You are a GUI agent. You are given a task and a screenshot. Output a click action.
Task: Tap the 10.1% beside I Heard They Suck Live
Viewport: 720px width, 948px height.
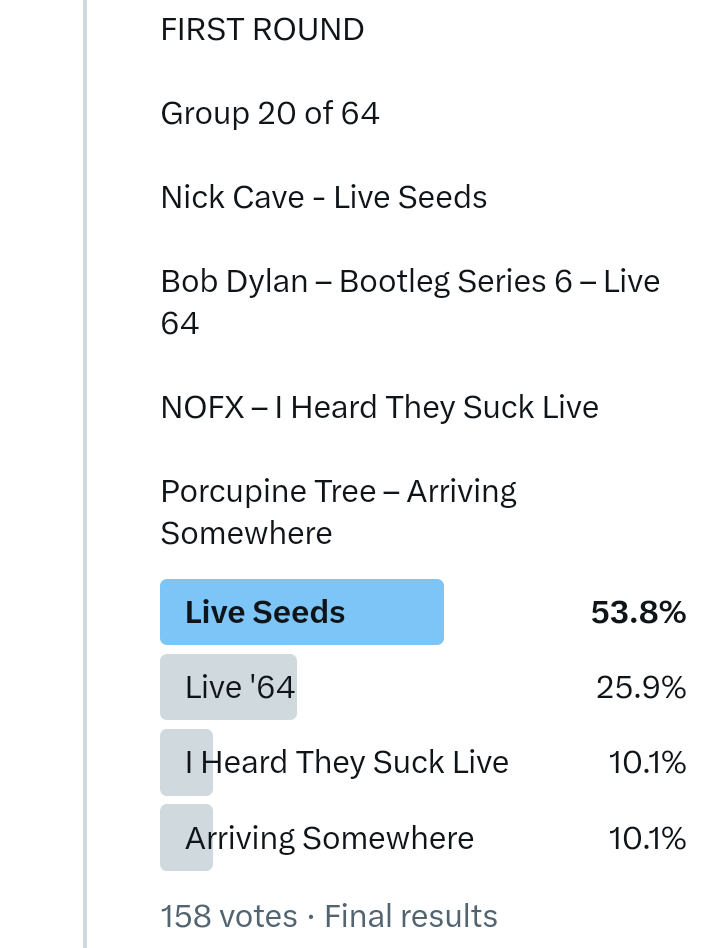pyautogui.click(x=647, y=763)
